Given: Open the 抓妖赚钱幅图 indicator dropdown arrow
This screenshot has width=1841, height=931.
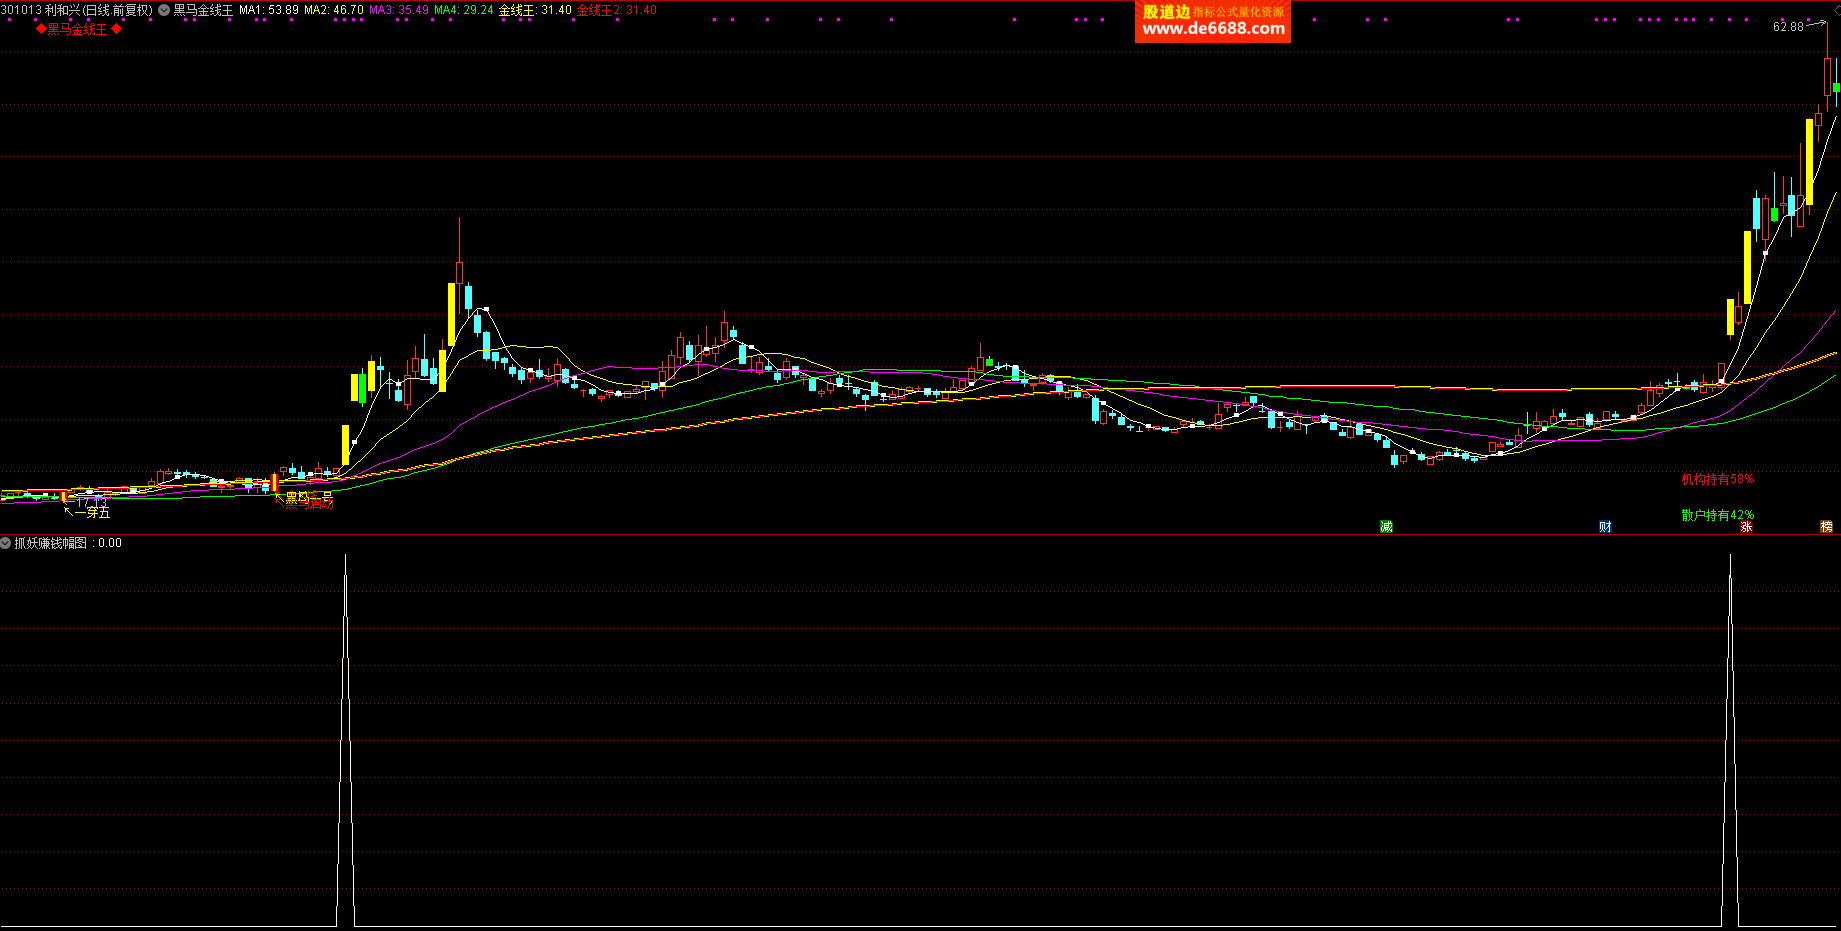Looking at the screenshot, I should (x=6, y=543).
